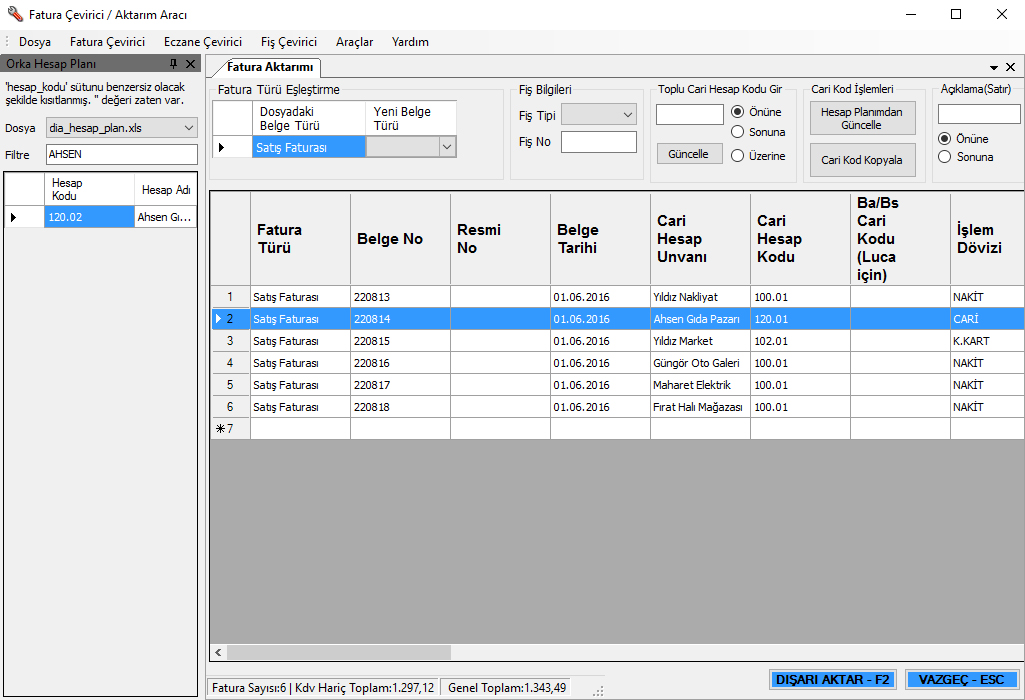Select Önüne in Toplu Cari Hesap Kodu

pyautogui.click(x=737, y=112)
